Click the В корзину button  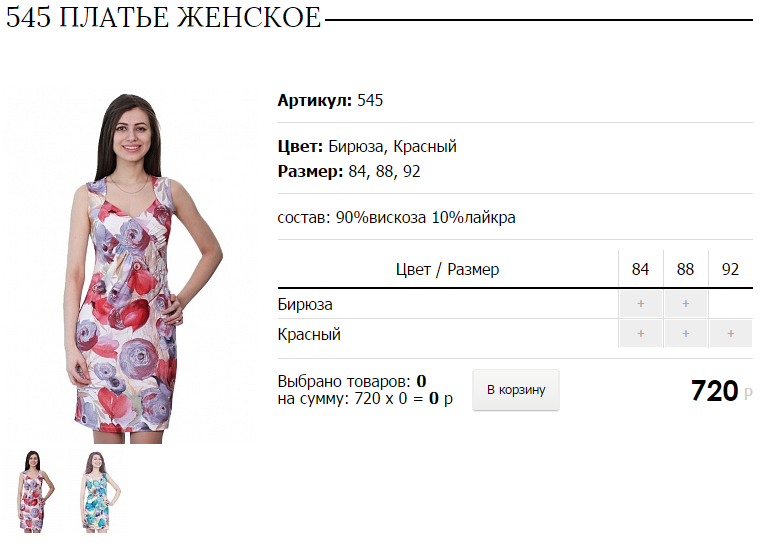pos(516,390)
